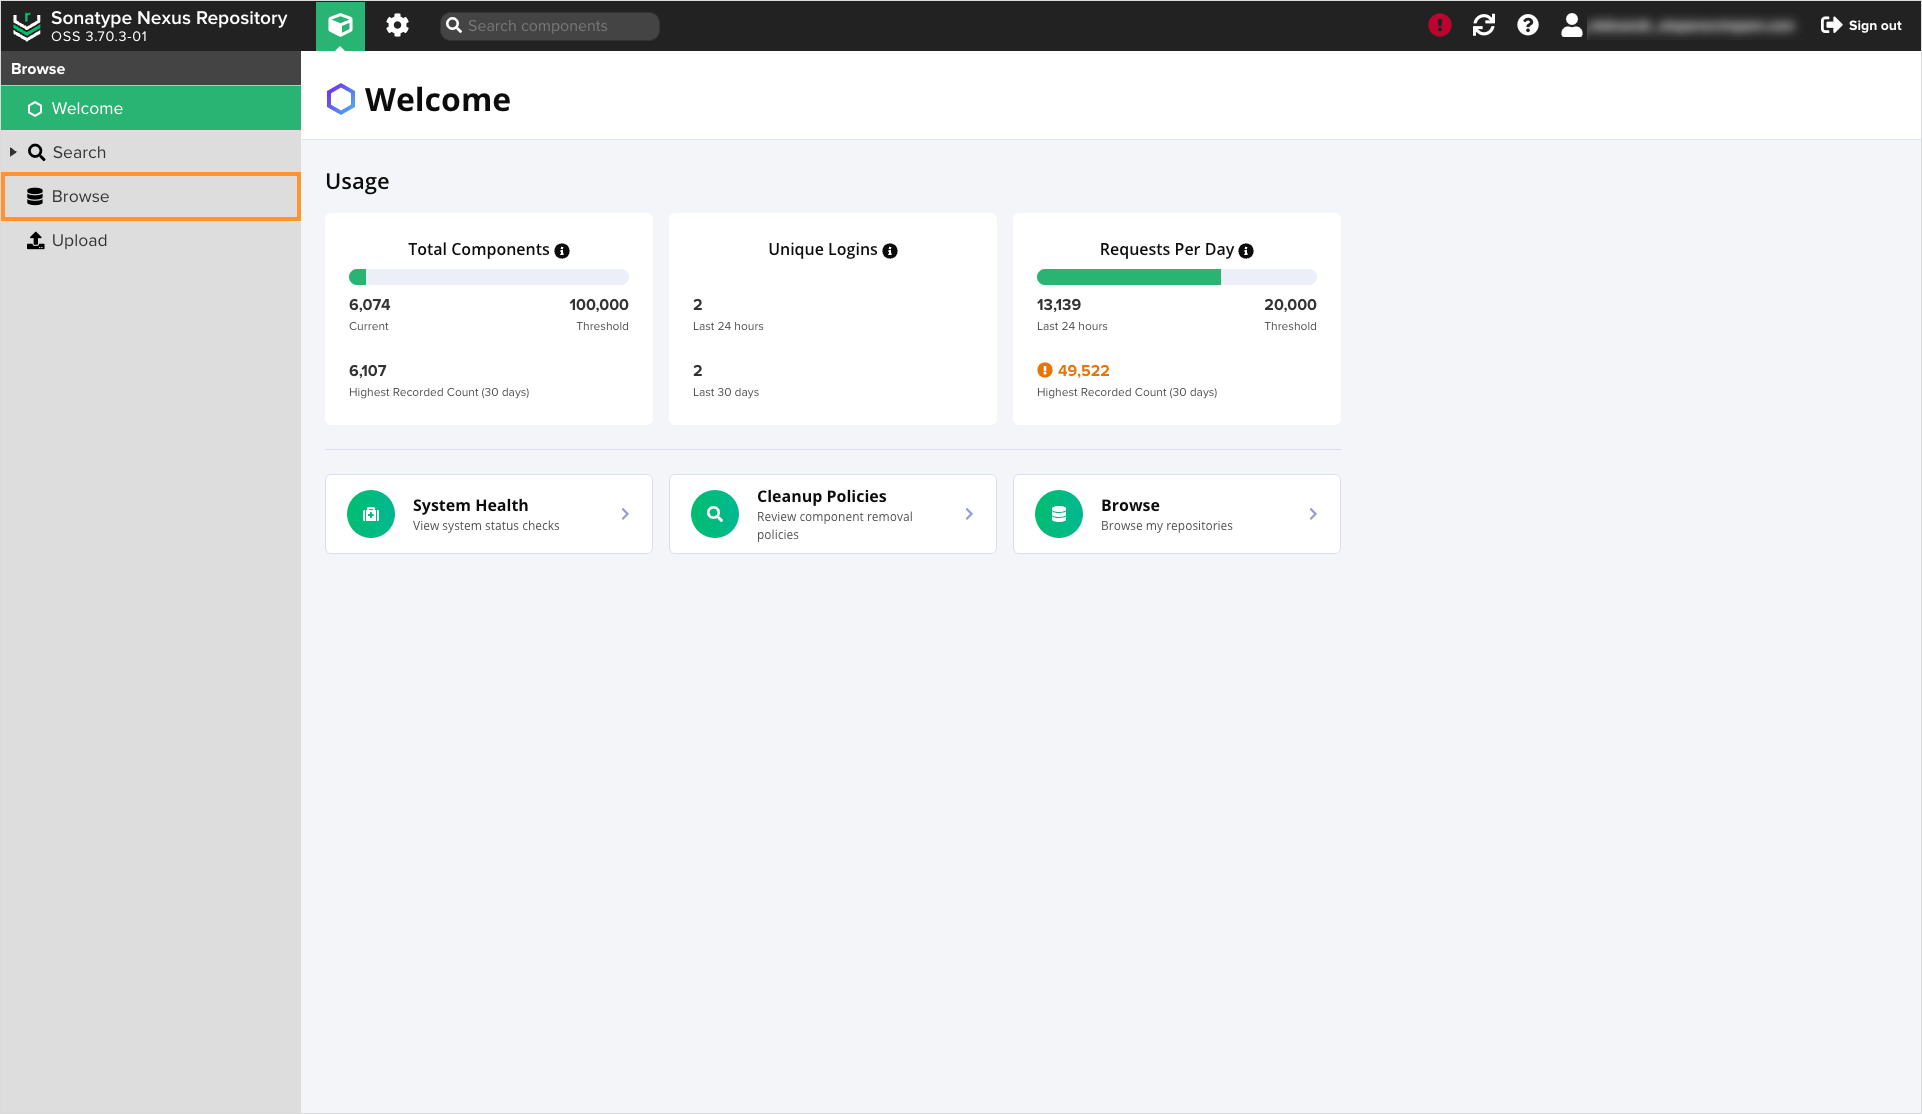Image resolution: width=1922 pixels, height=1114 pixels.
Task: Click the red system alert icon
Action: pyautogui.click(x=1439, y=25)
